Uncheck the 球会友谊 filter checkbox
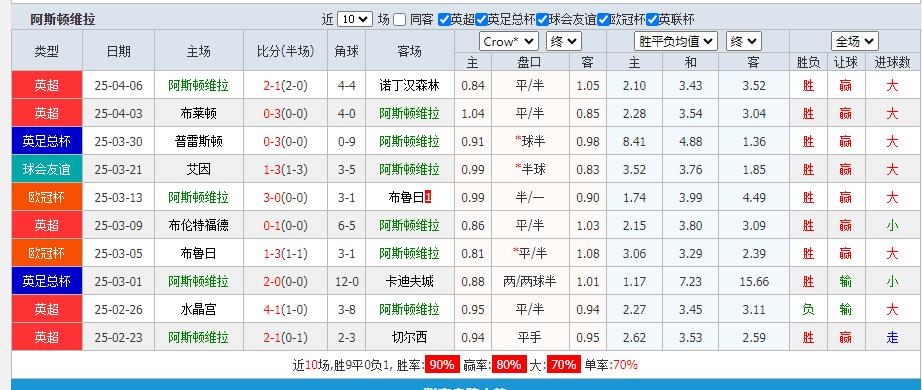The width and height of the screenshot is (922, 390). tap(542, 19)
